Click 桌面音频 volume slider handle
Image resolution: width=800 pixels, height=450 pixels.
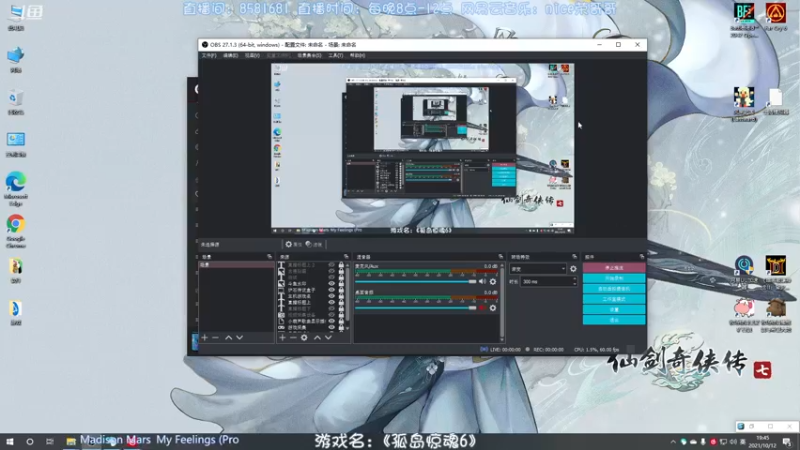pyautogui.click(x=472, y=308)
